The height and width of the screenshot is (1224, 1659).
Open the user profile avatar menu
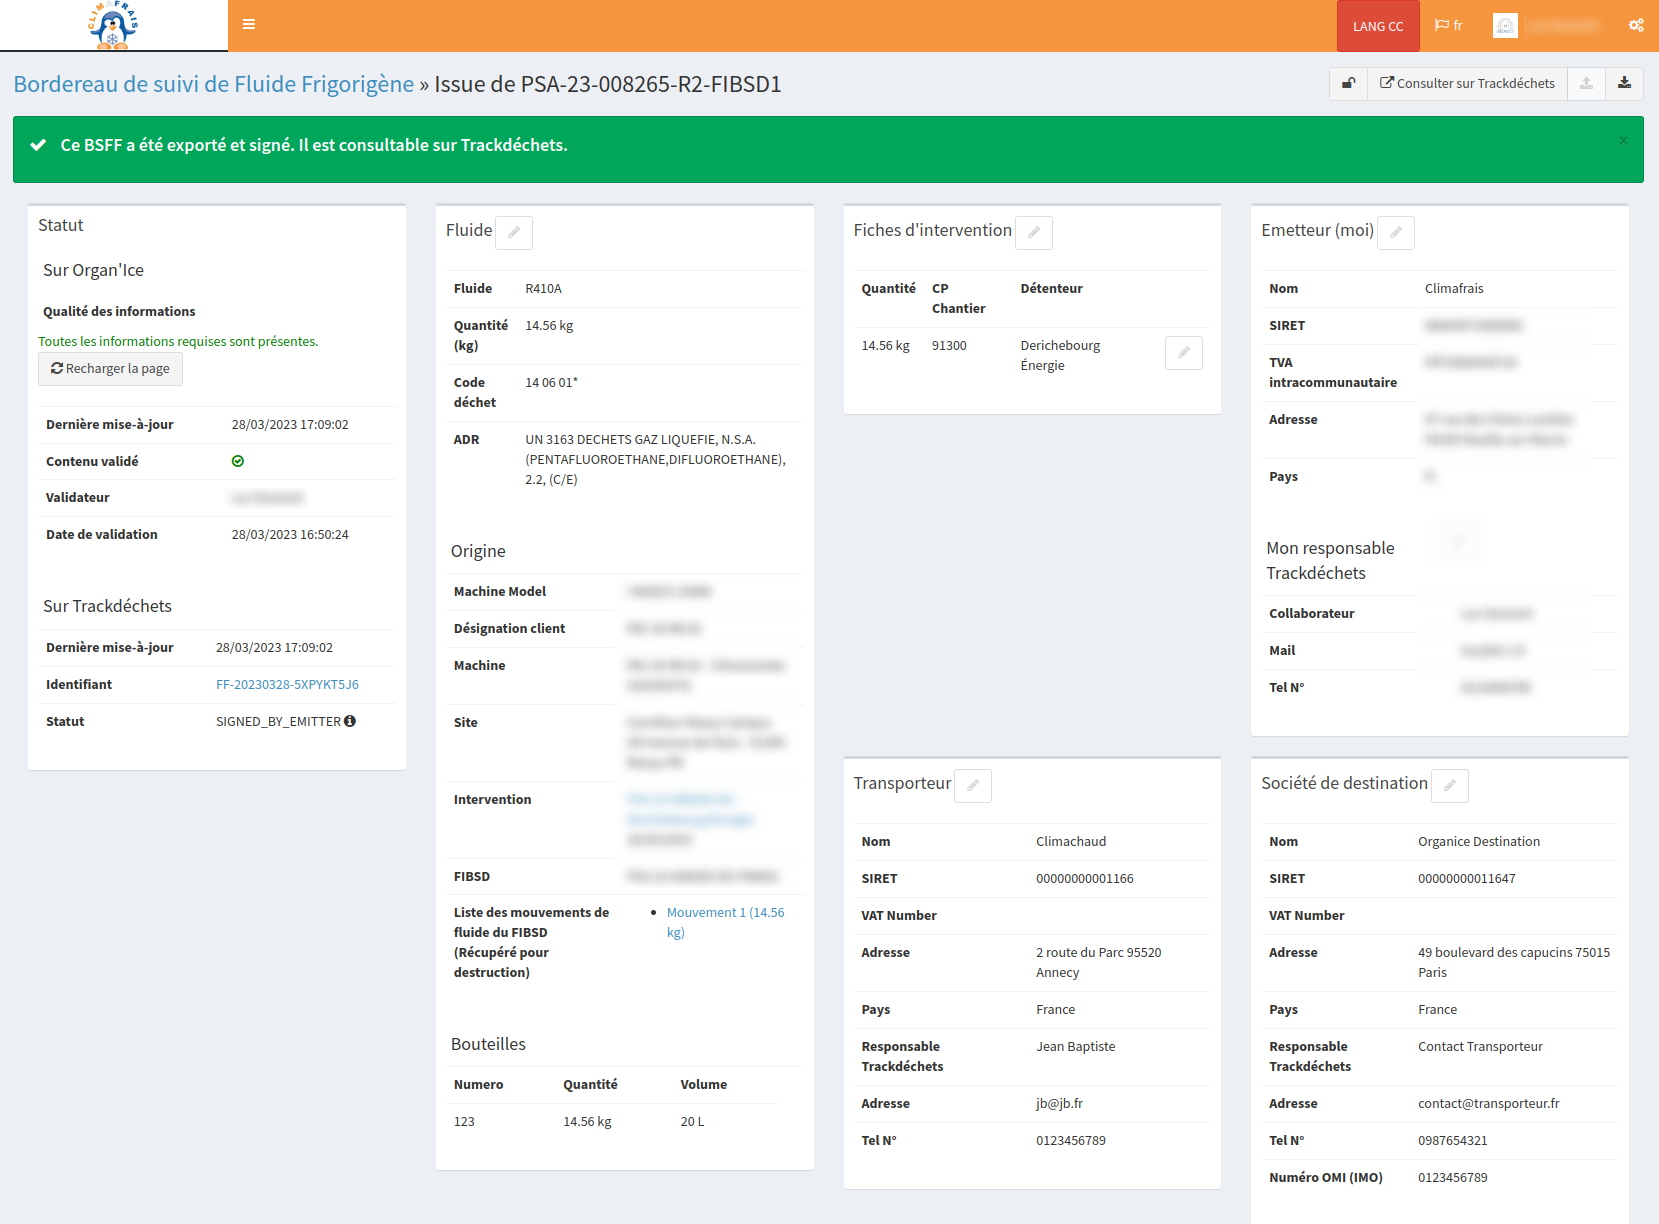coord(1505,26)
